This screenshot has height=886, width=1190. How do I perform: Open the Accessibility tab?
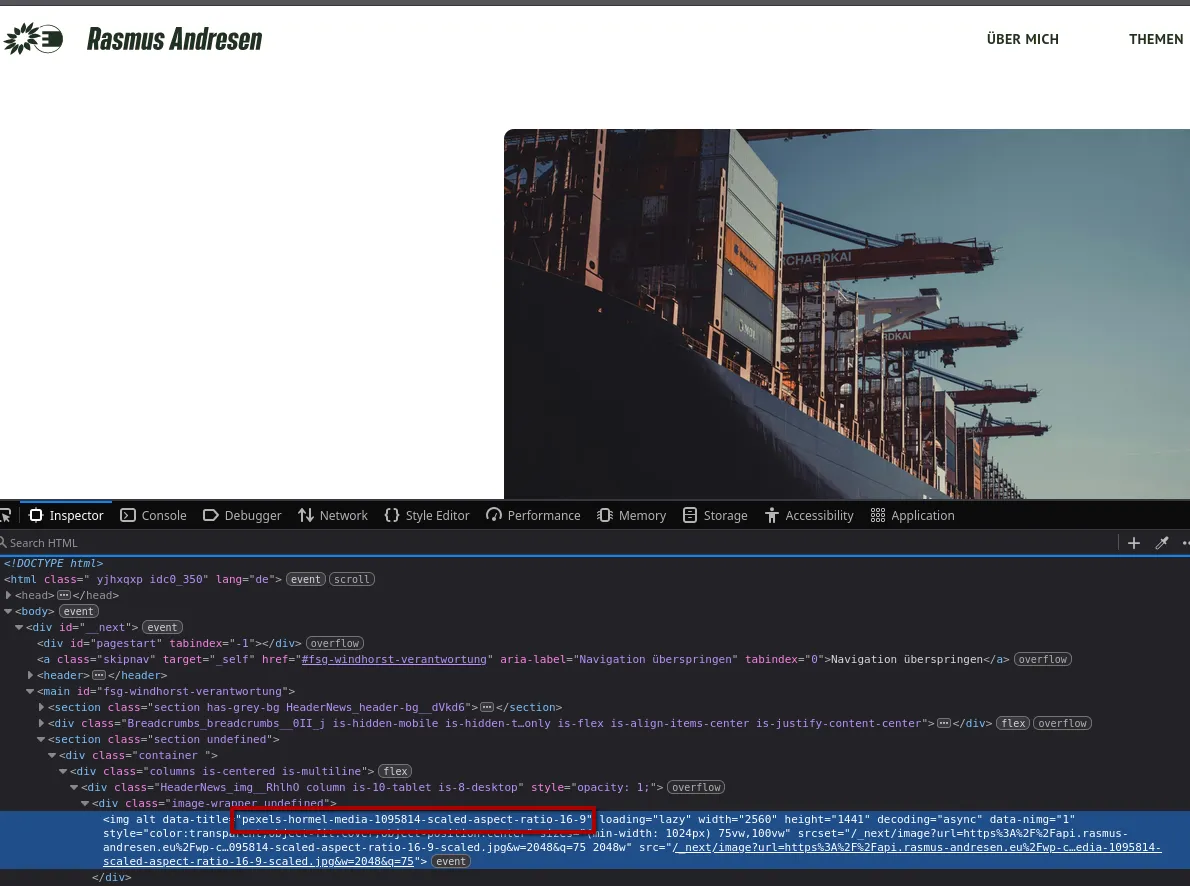click(x=809, y=516)
